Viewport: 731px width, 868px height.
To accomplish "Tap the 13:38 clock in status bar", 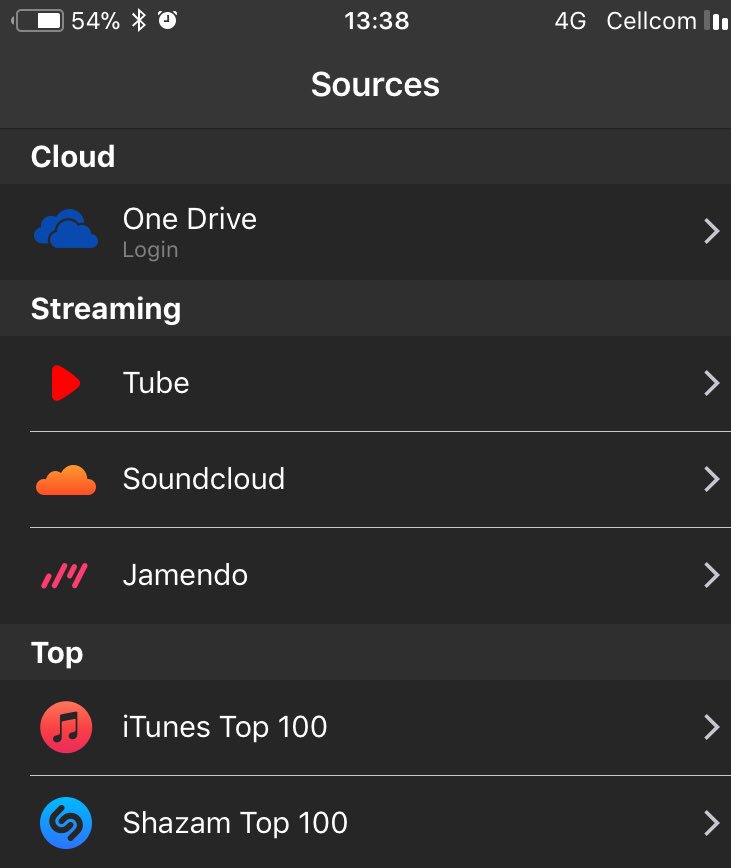I will pyautogui.click(x=376, y=21).
